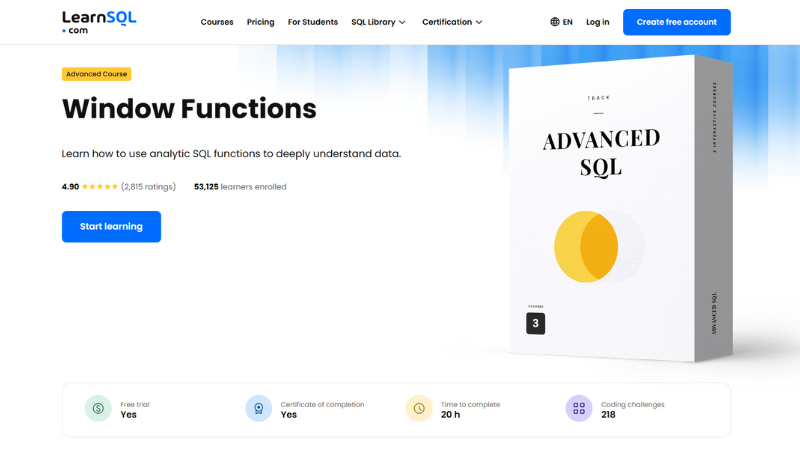Click the Window Functions heading
The image size is (800, 450).
click(189, 109)
